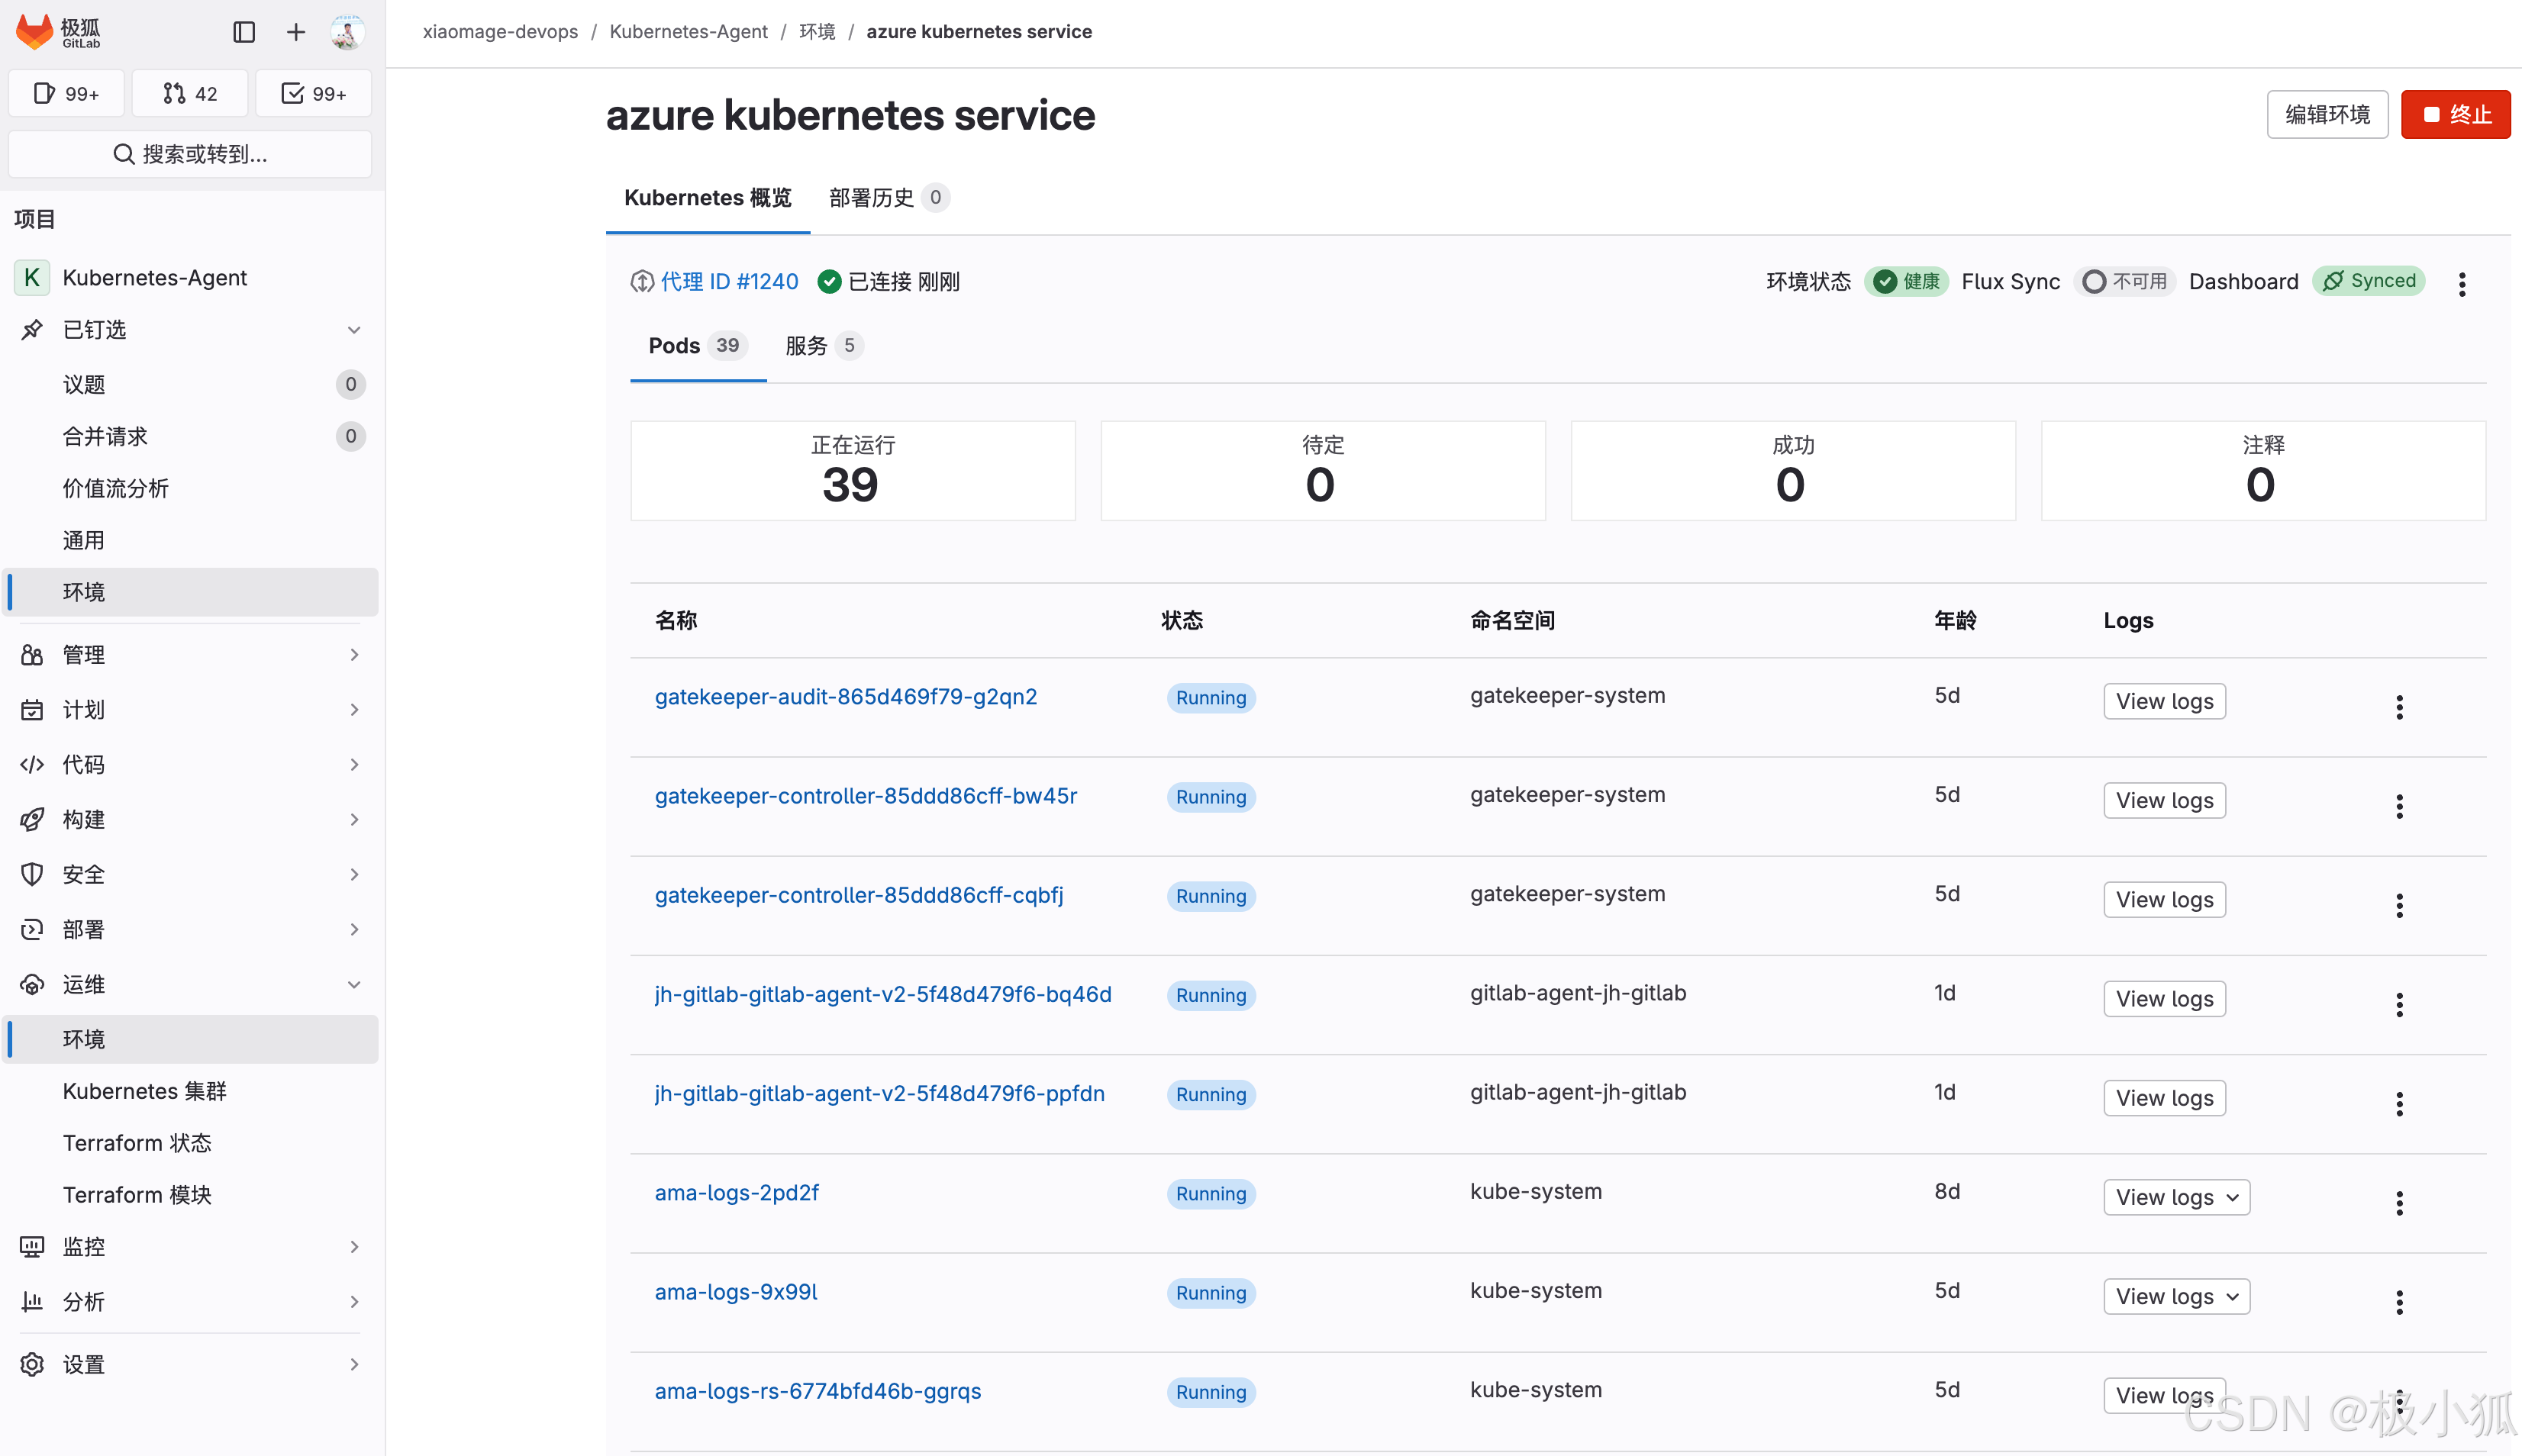Image resolution: width=2522 pixels, height=1456 pixels.
Task: Open merge requests 42 counter
Action: (190, 93)
